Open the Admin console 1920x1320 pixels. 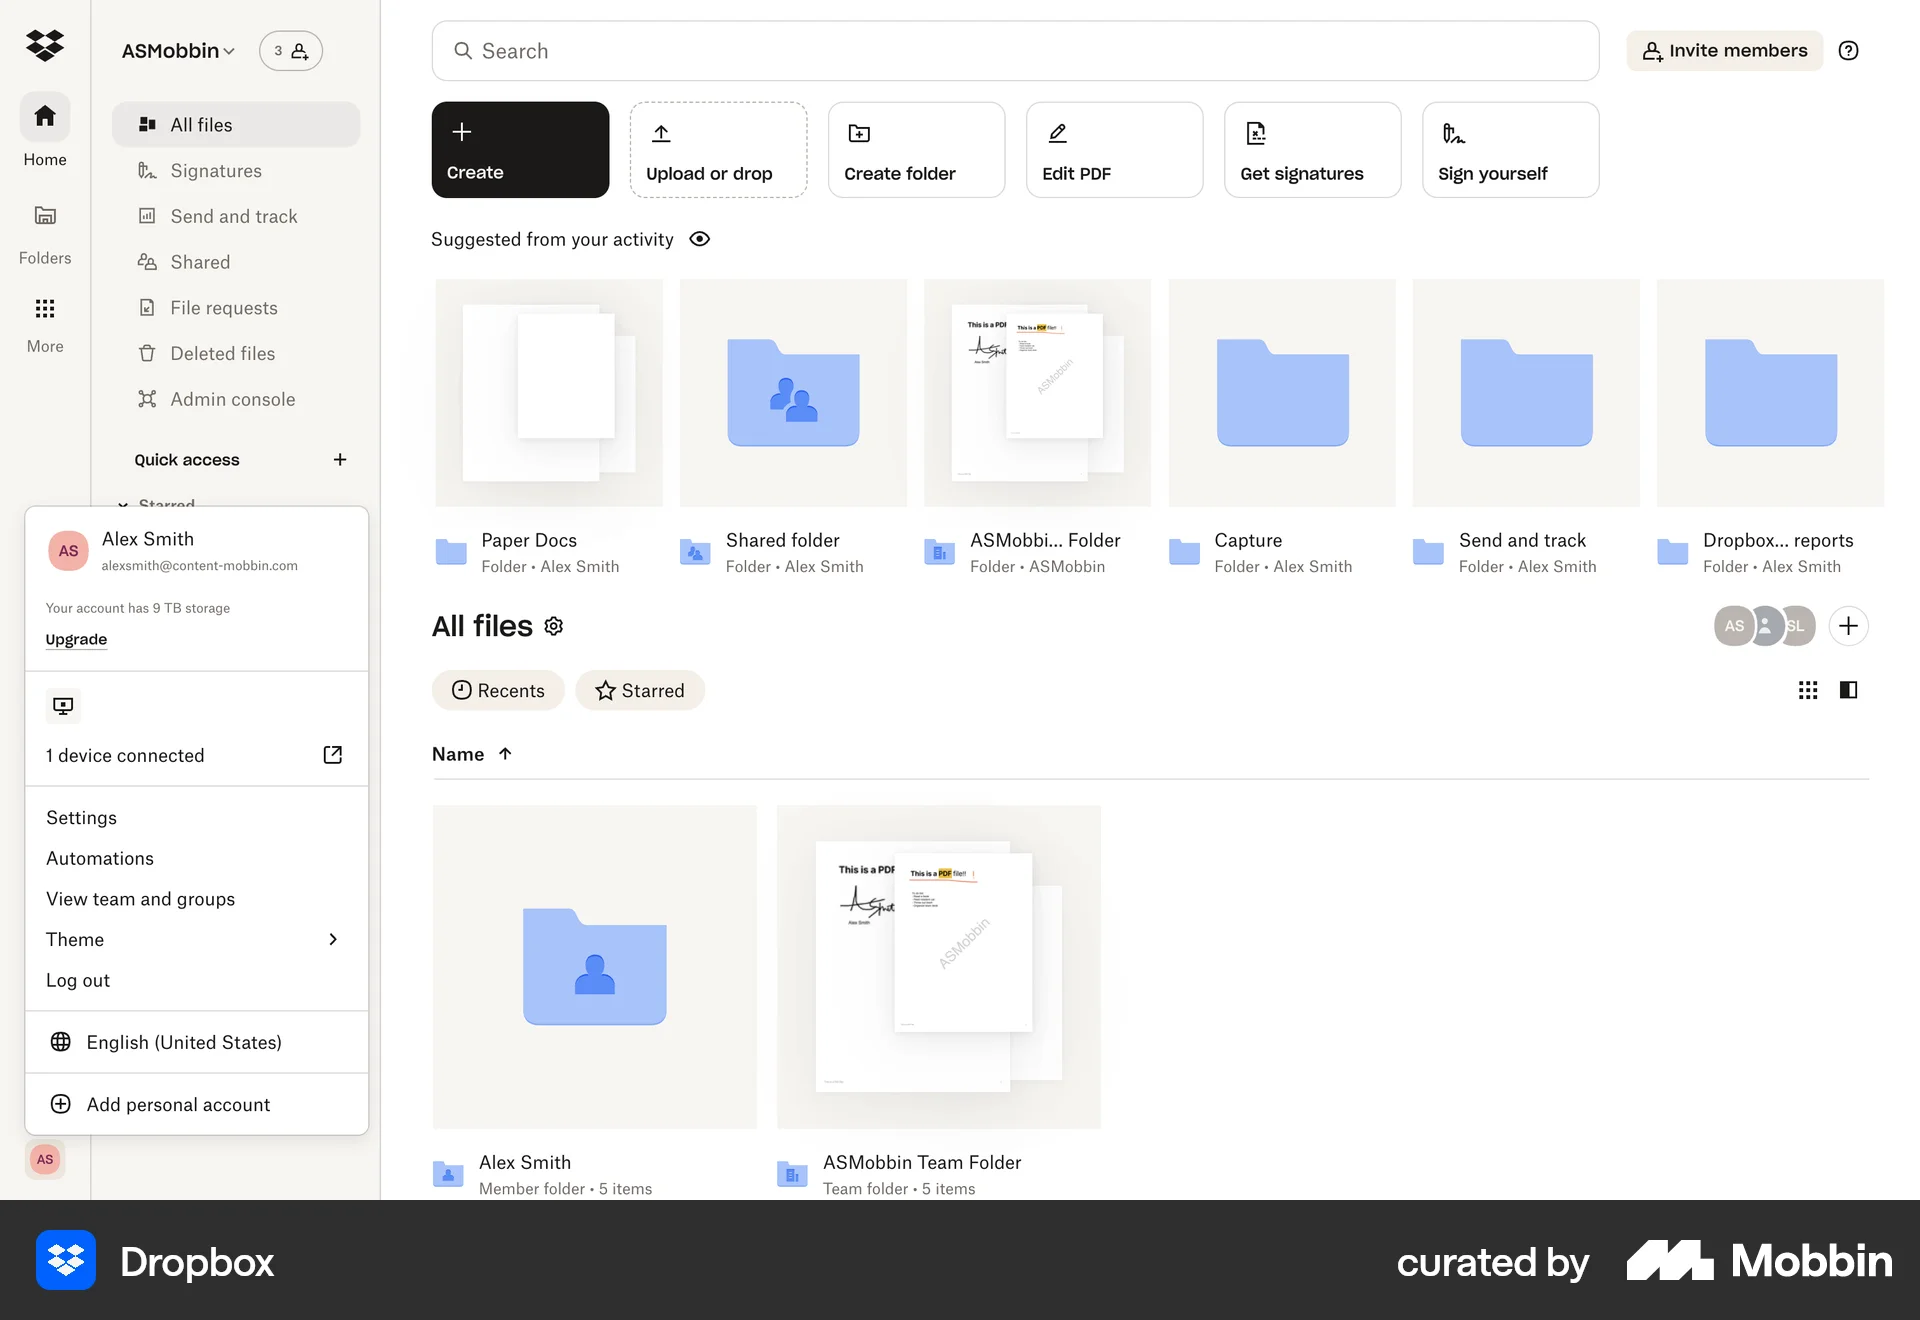pyautogui.click(x=231, y=398)
